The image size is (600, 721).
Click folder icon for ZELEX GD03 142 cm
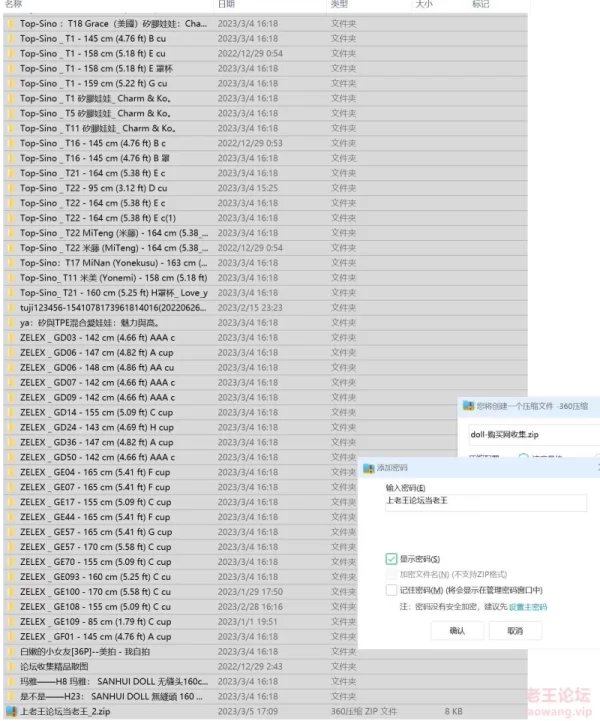coord(10,338)
